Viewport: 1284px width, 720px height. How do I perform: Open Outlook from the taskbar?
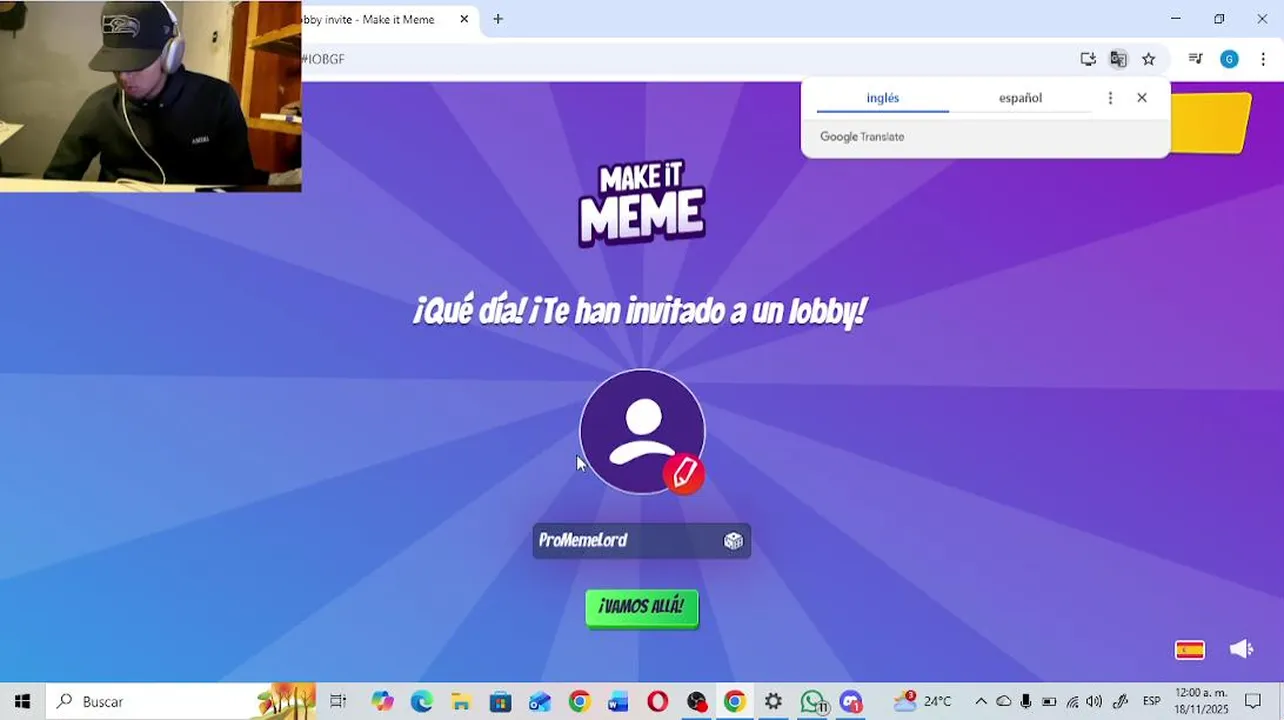tap(539, 701)
